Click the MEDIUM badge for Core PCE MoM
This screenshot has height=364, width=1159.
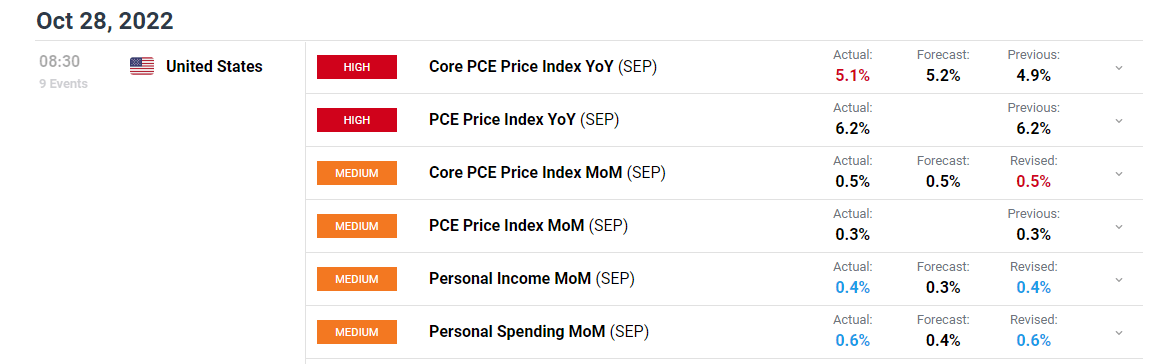(357, 173)
